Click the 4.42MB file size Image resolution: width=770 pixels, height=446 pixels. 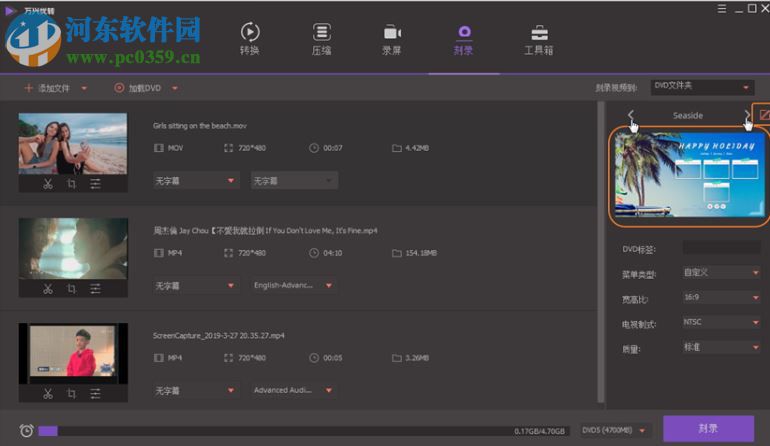[x=417, y=148]
